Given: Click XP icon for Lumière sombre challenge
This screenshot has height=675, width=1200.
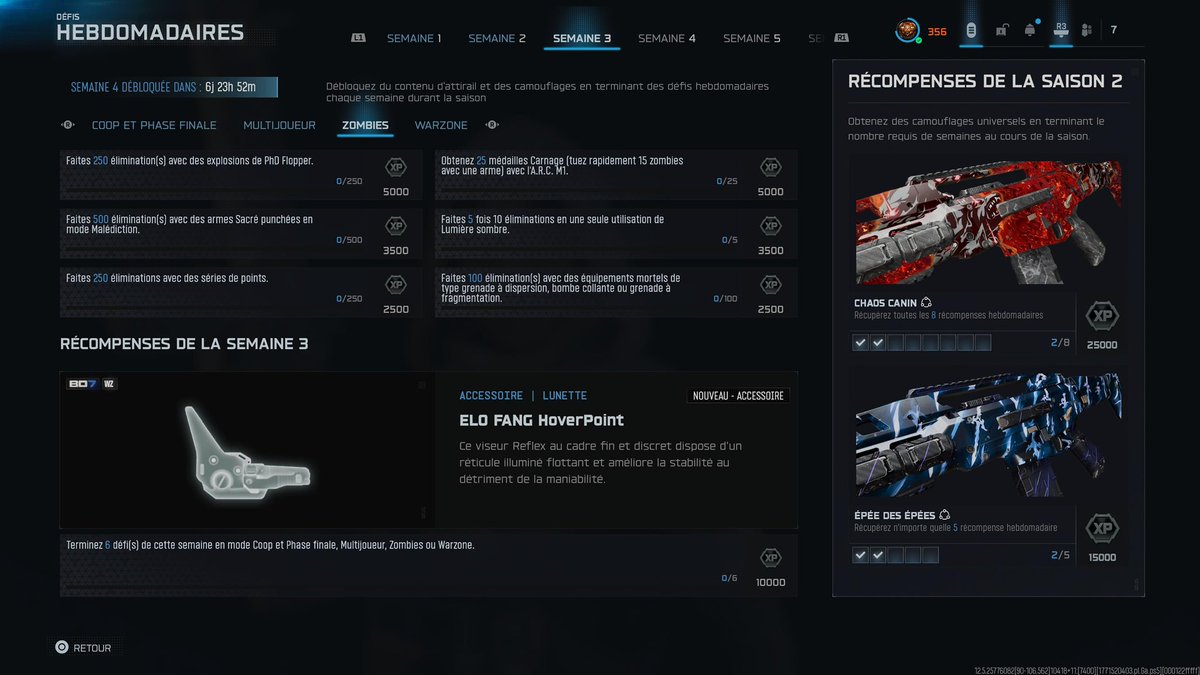Looking at the screenshot, I should tap(771, 226).
